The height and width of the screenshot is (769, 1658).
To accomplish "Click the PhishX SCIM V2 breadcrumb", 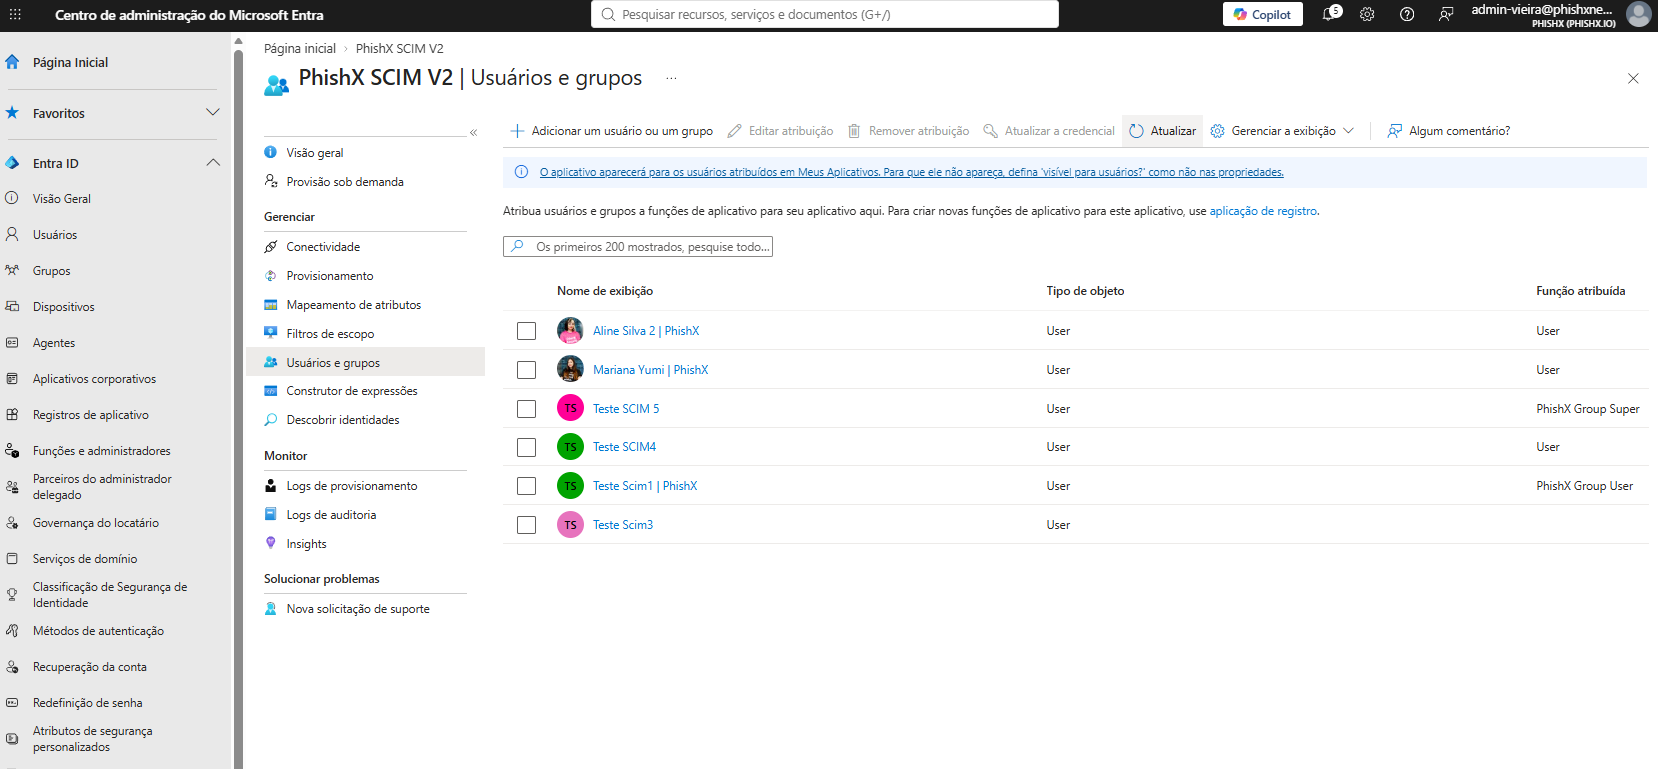I will click(400, 48).
